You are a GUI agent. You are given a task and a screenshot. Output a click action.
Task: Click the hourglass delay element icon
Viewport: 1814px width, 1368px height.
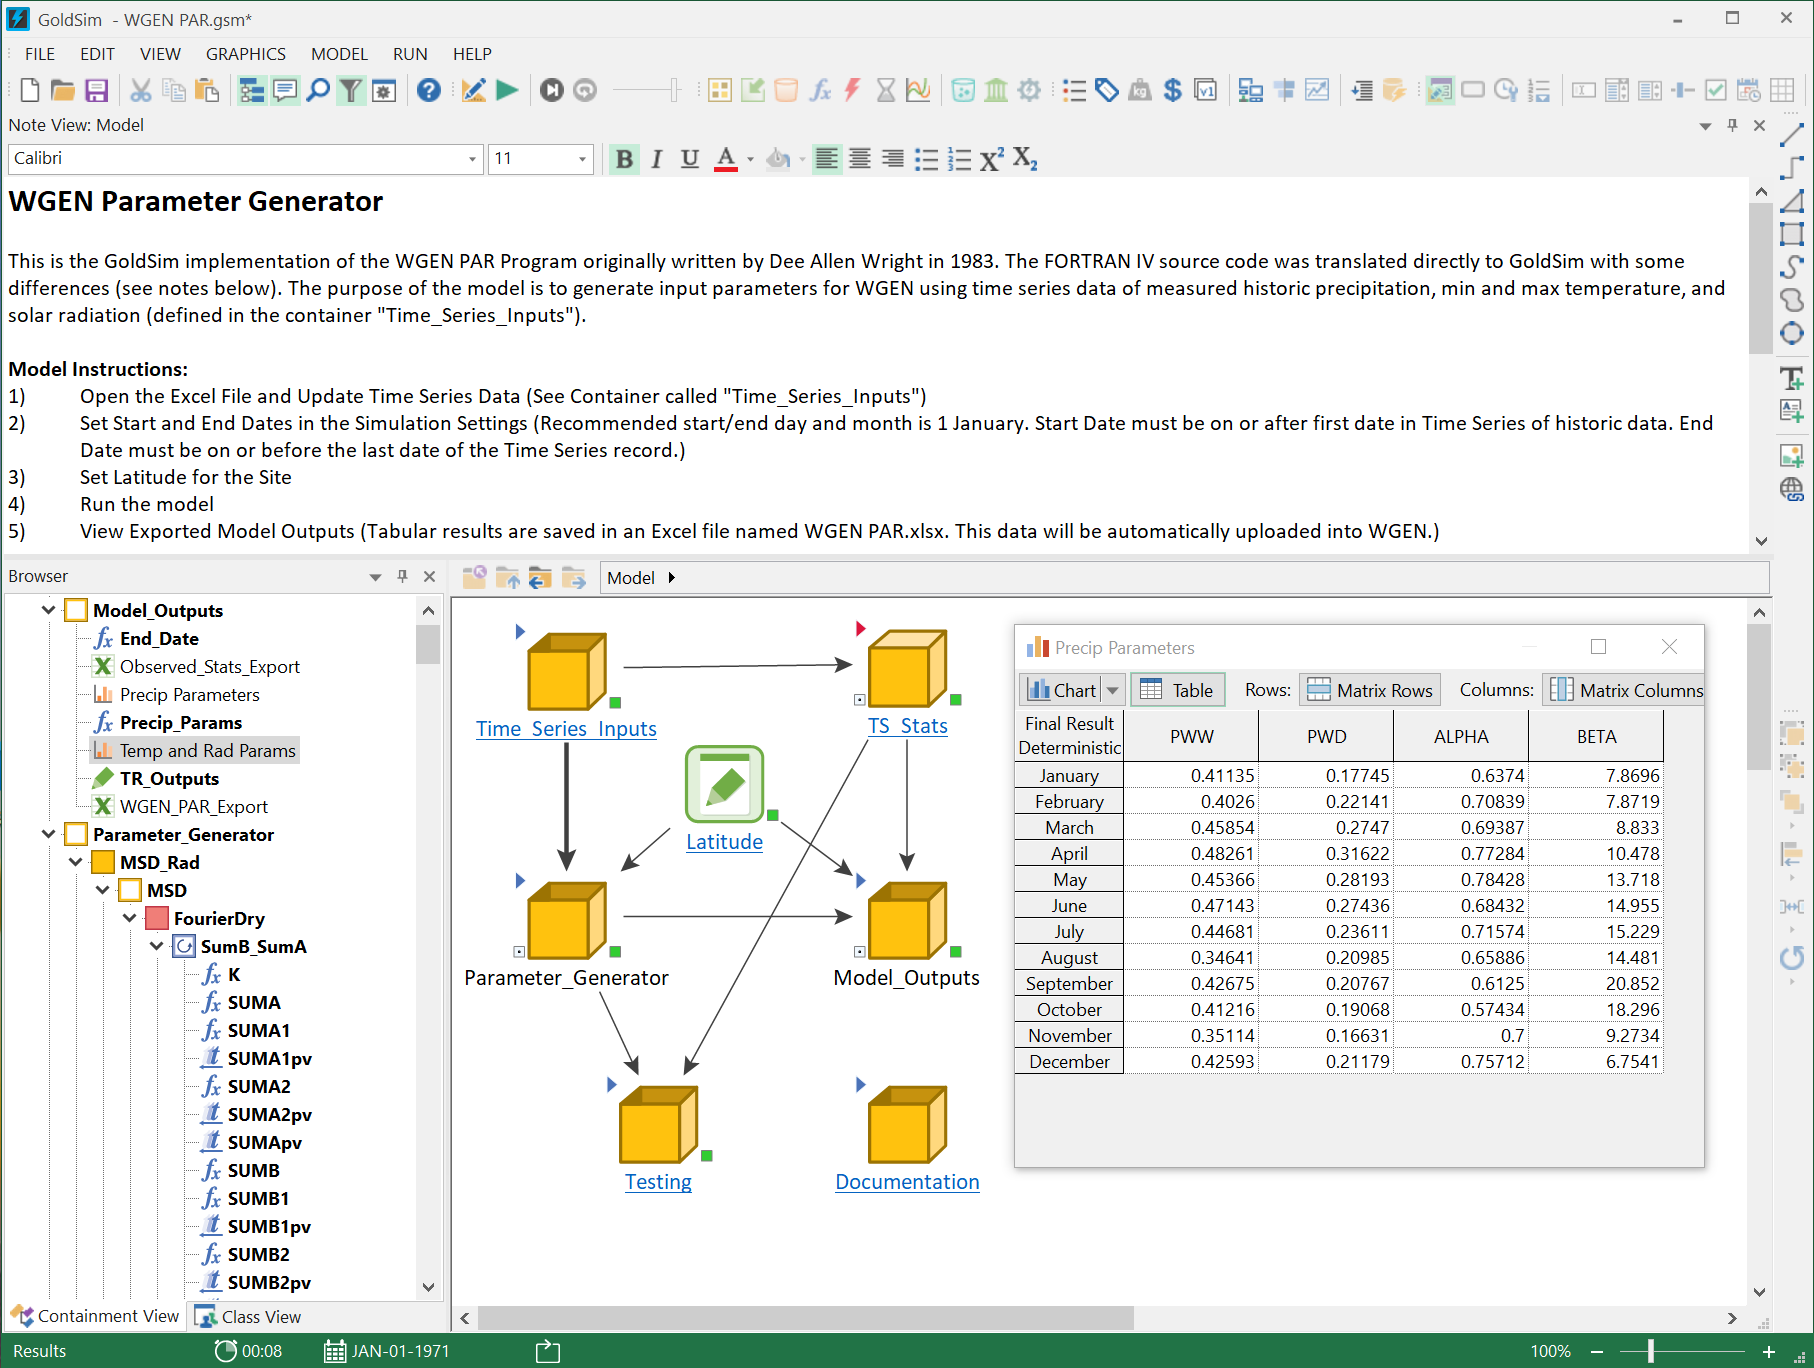pyautogui.click(x=885, y=91)
